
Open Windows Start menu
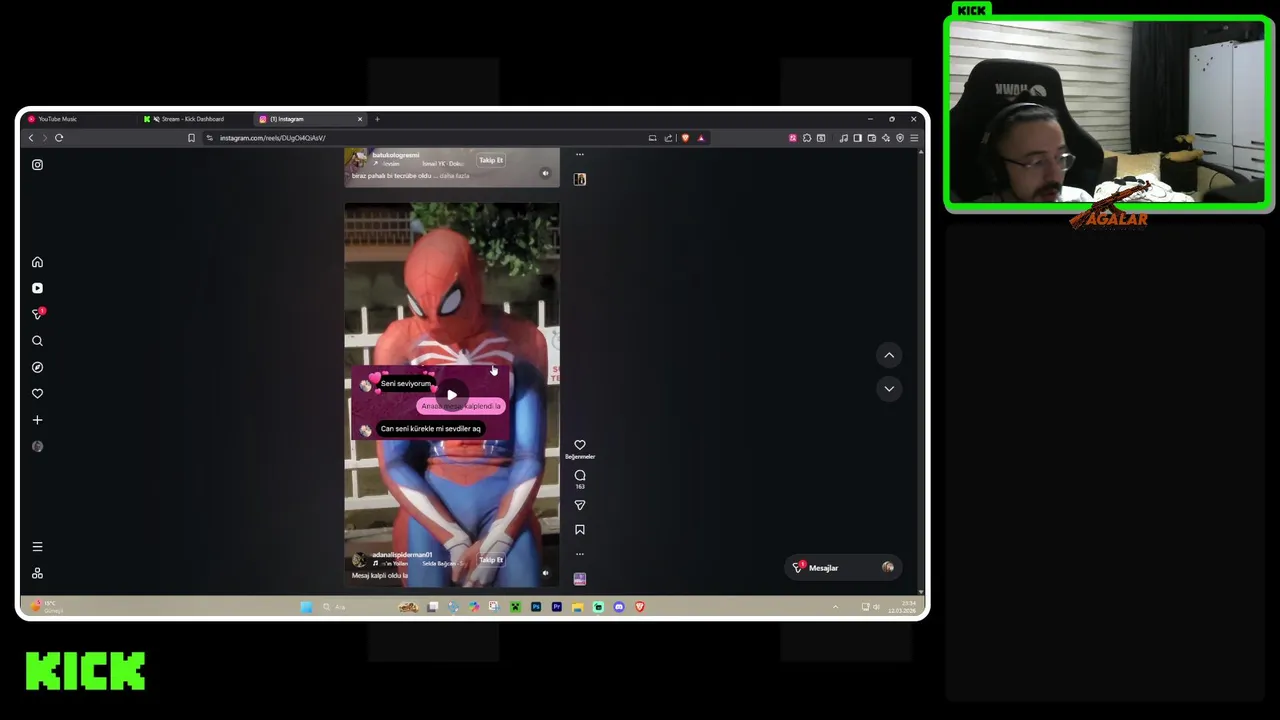coord(306,607)
